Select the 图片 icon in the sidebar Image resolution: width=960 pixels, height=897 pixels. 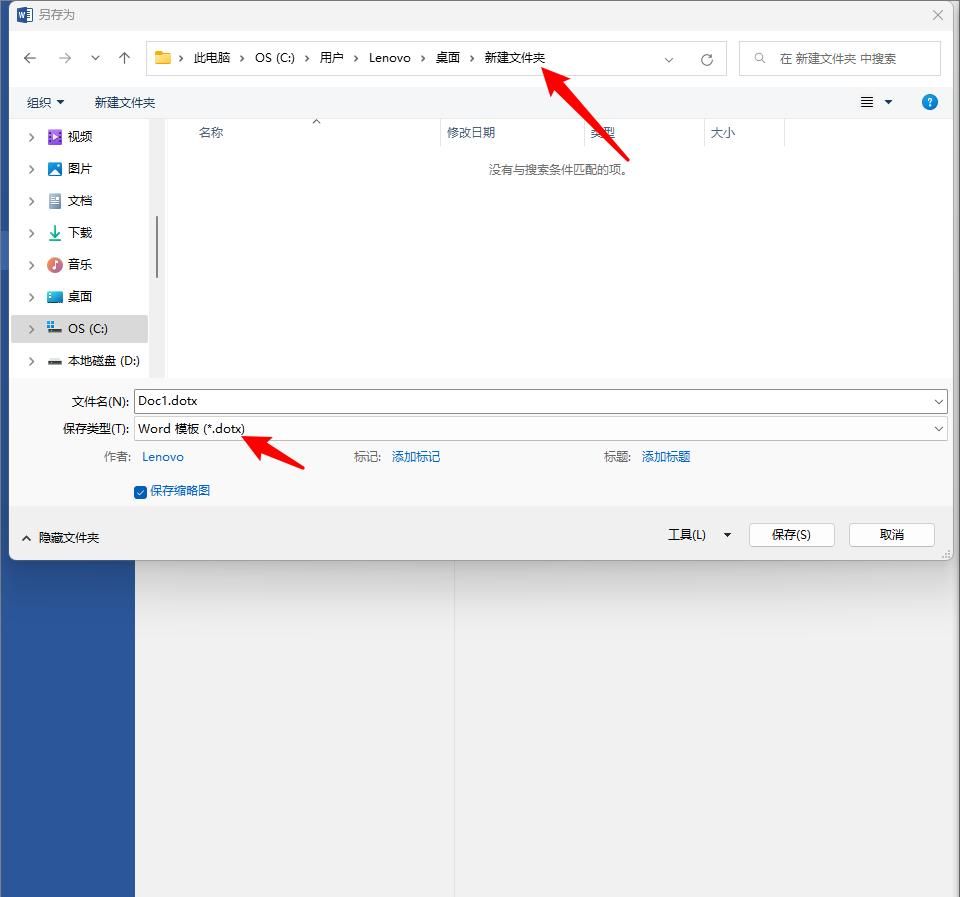[53, 168]
